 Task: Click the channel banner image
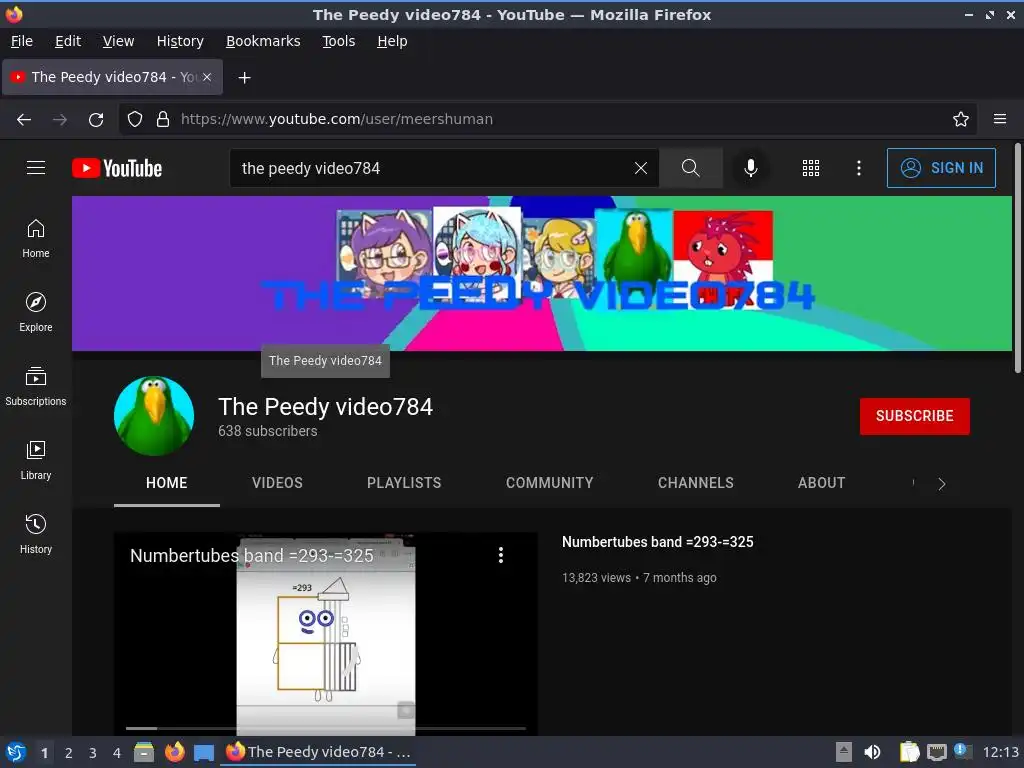pyautogui.click(x=542, y=273)
